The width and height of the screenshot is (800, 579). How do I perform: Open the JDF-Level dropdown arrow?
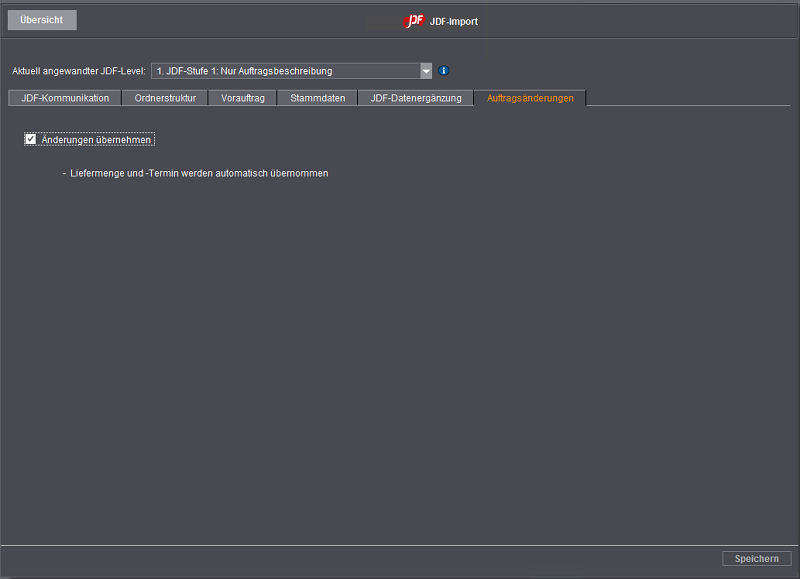pos(425,71)
